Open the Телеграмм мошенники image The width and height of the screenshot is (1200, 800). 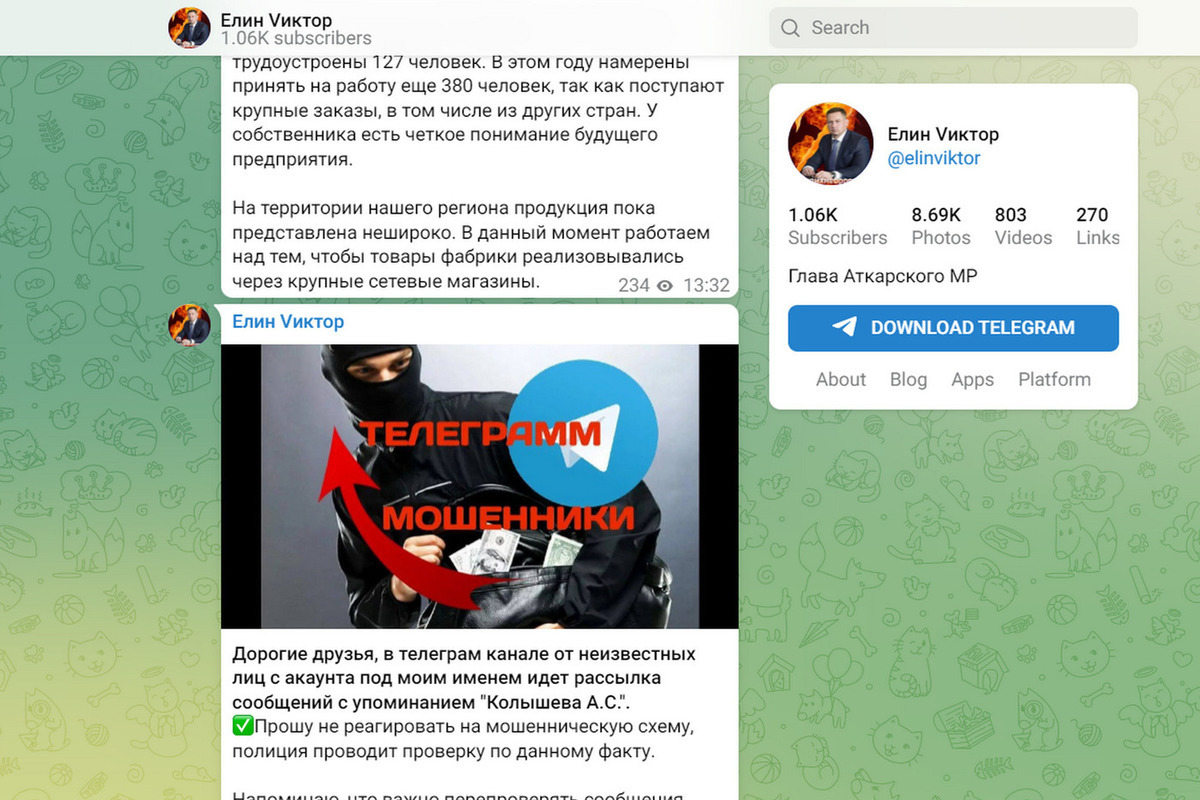[x=480, y=486]
